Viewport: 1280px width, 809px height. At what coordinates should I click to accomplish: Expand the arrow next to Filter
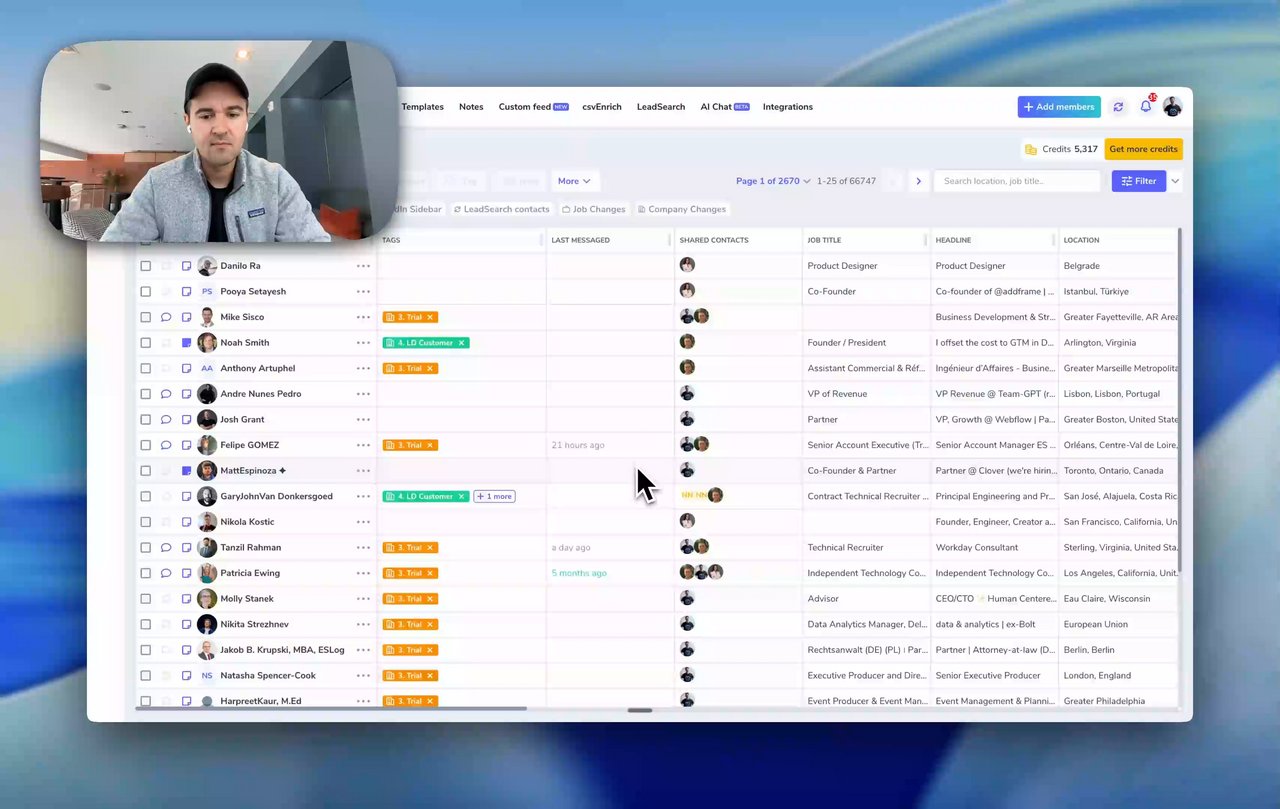click(x=1175, y=181)
